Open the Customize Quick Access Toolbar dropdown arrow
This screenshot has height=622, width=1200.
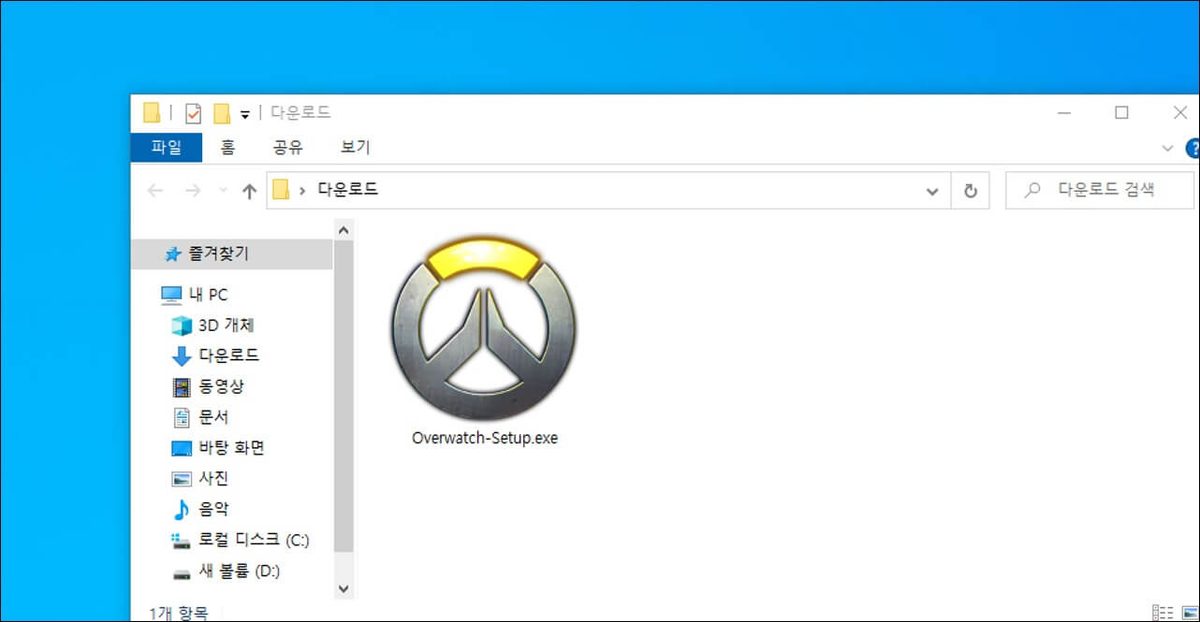tap(245, 114)
